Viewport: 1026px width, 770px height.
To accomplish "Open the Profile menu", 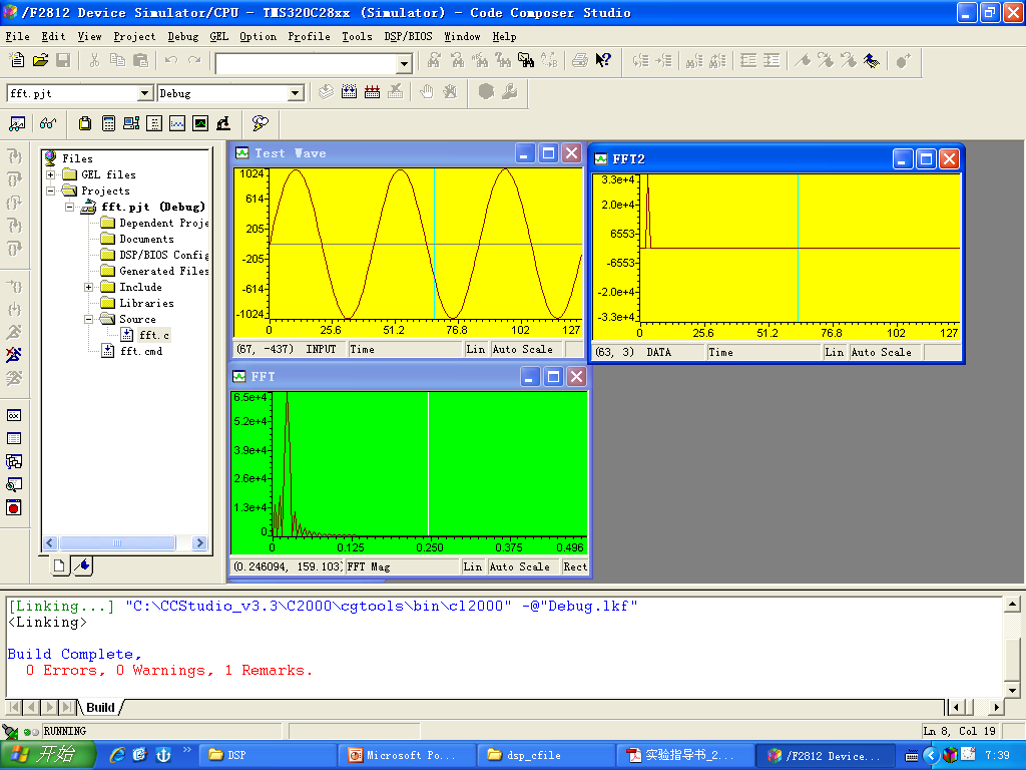I will pyautogui.click(x=309, y=37).
